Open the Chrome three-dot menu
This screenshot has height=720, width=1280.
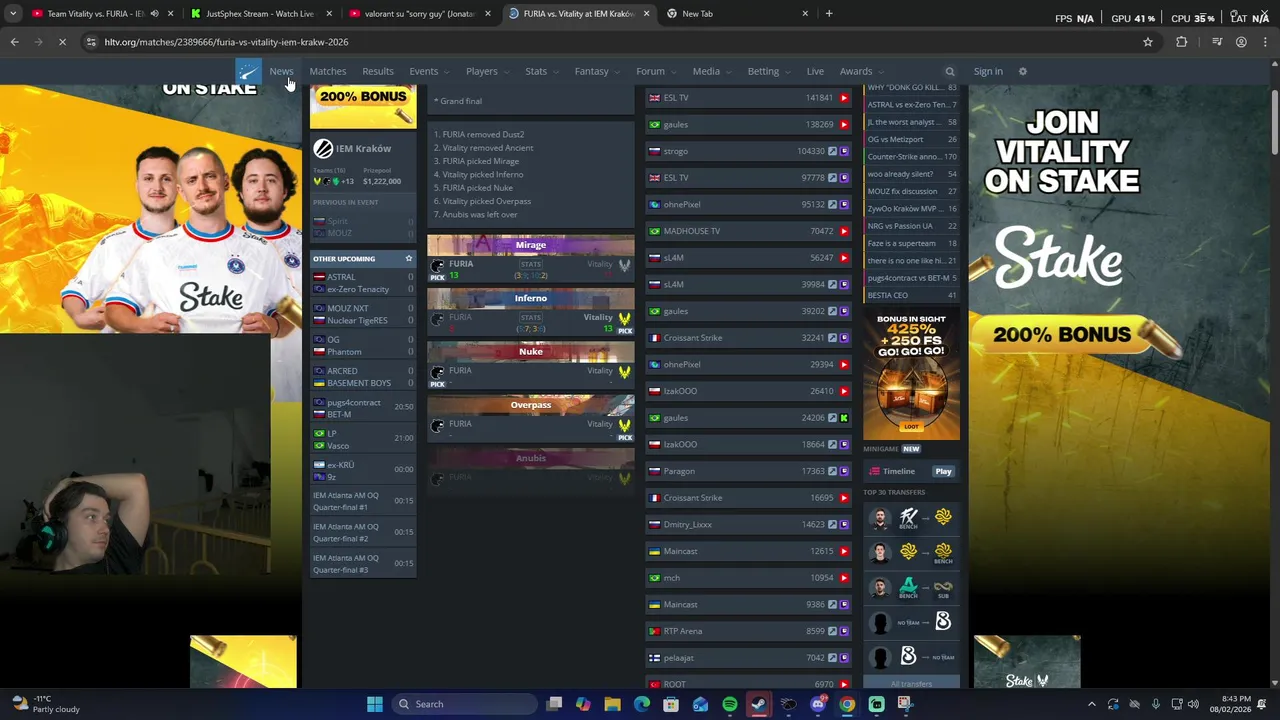[1265, 42]
